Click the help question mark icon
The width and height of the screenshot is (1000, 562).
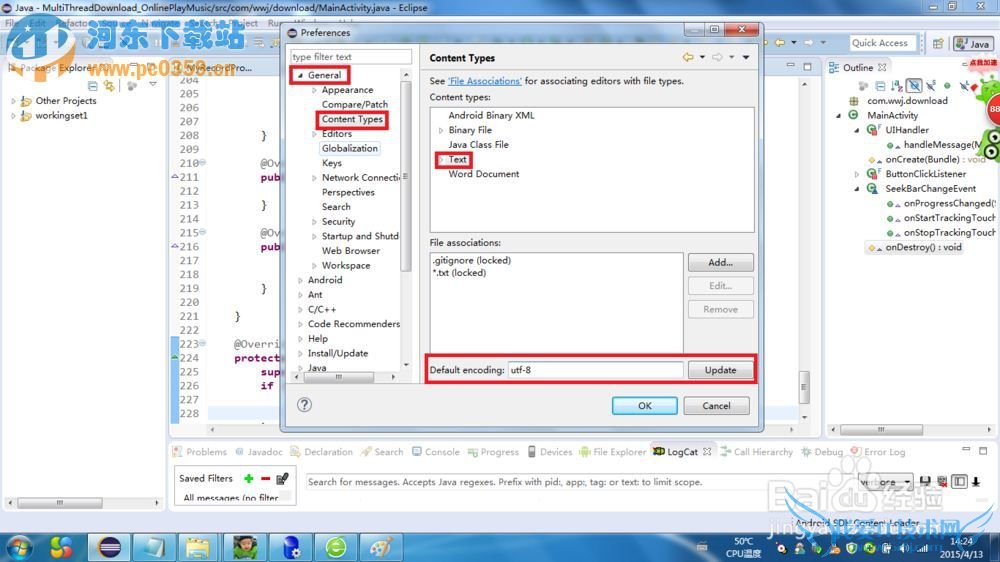tap(305, 405)
